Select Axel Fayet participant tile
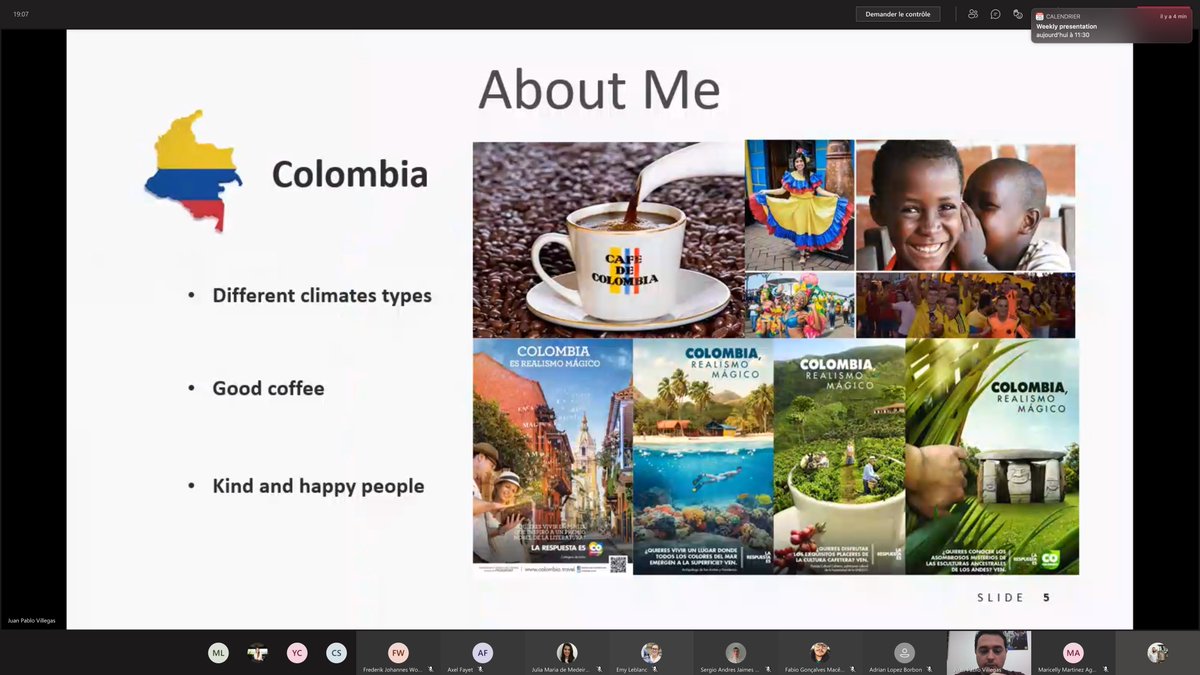1200x675 pixels. click(x=482, y=653)
